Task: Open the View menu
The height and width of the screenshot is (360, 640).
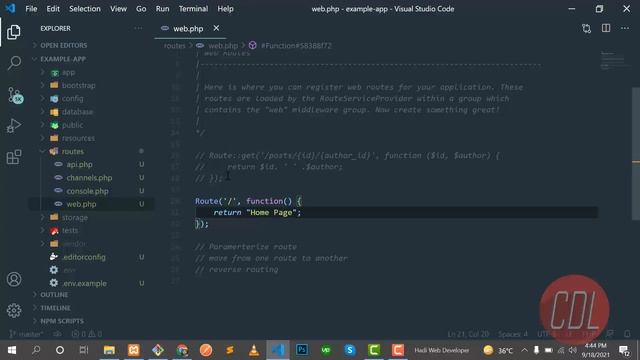Action: [x=118, y=9]
